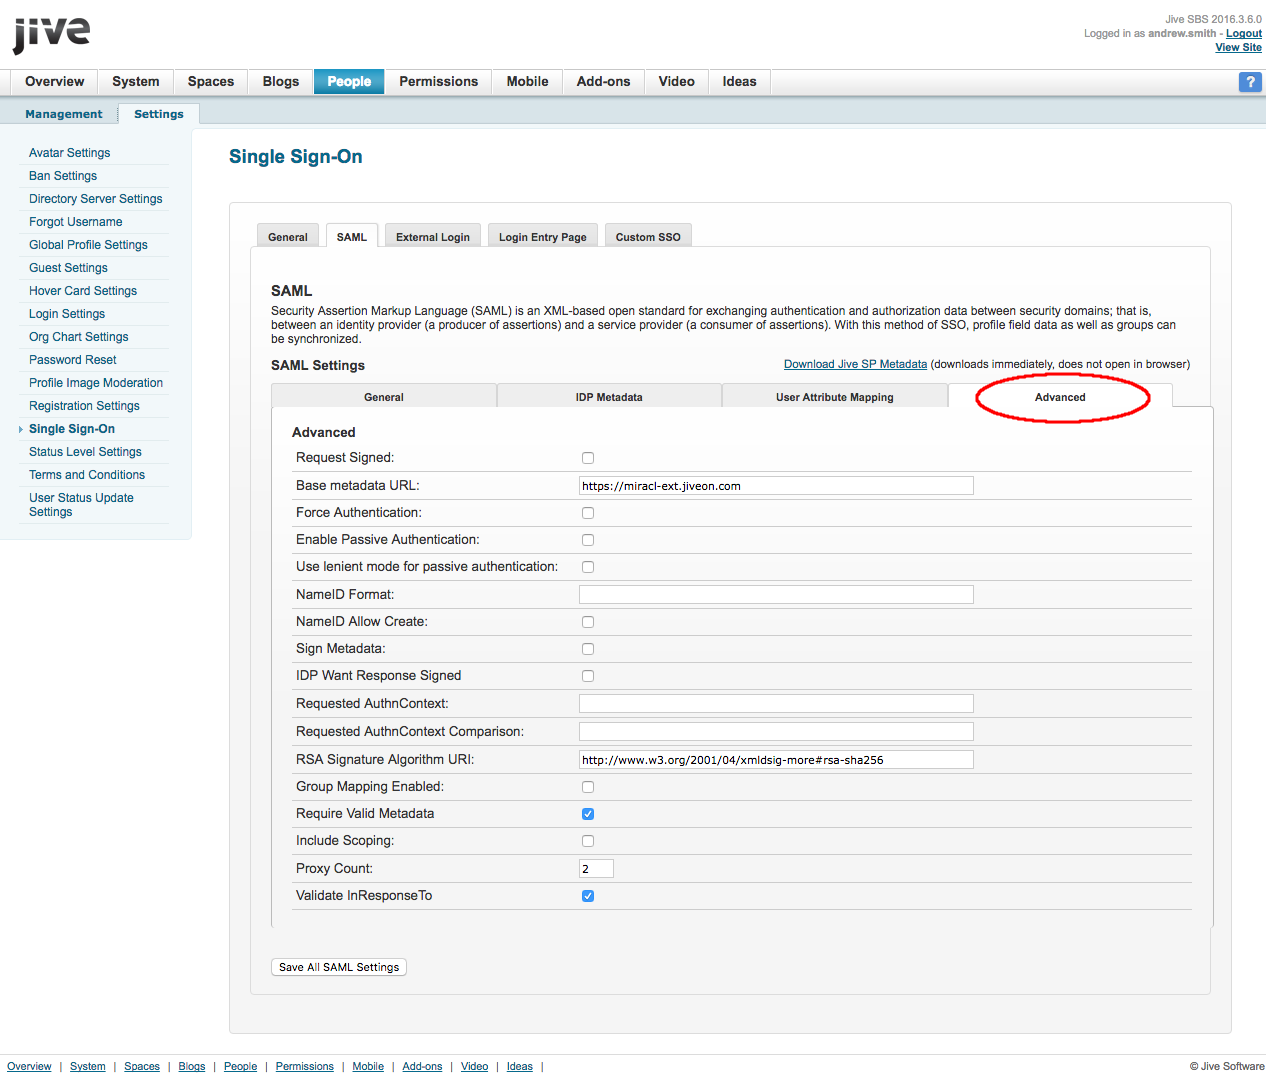Open Directory Server Settings
This screenshot has height=1080, width=1266.
[x=96, y=199]
